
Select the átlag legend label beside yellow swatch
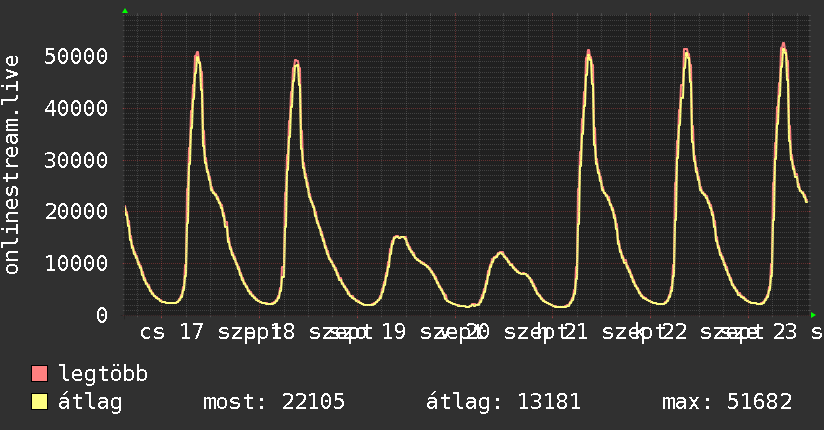click(90, 402)
